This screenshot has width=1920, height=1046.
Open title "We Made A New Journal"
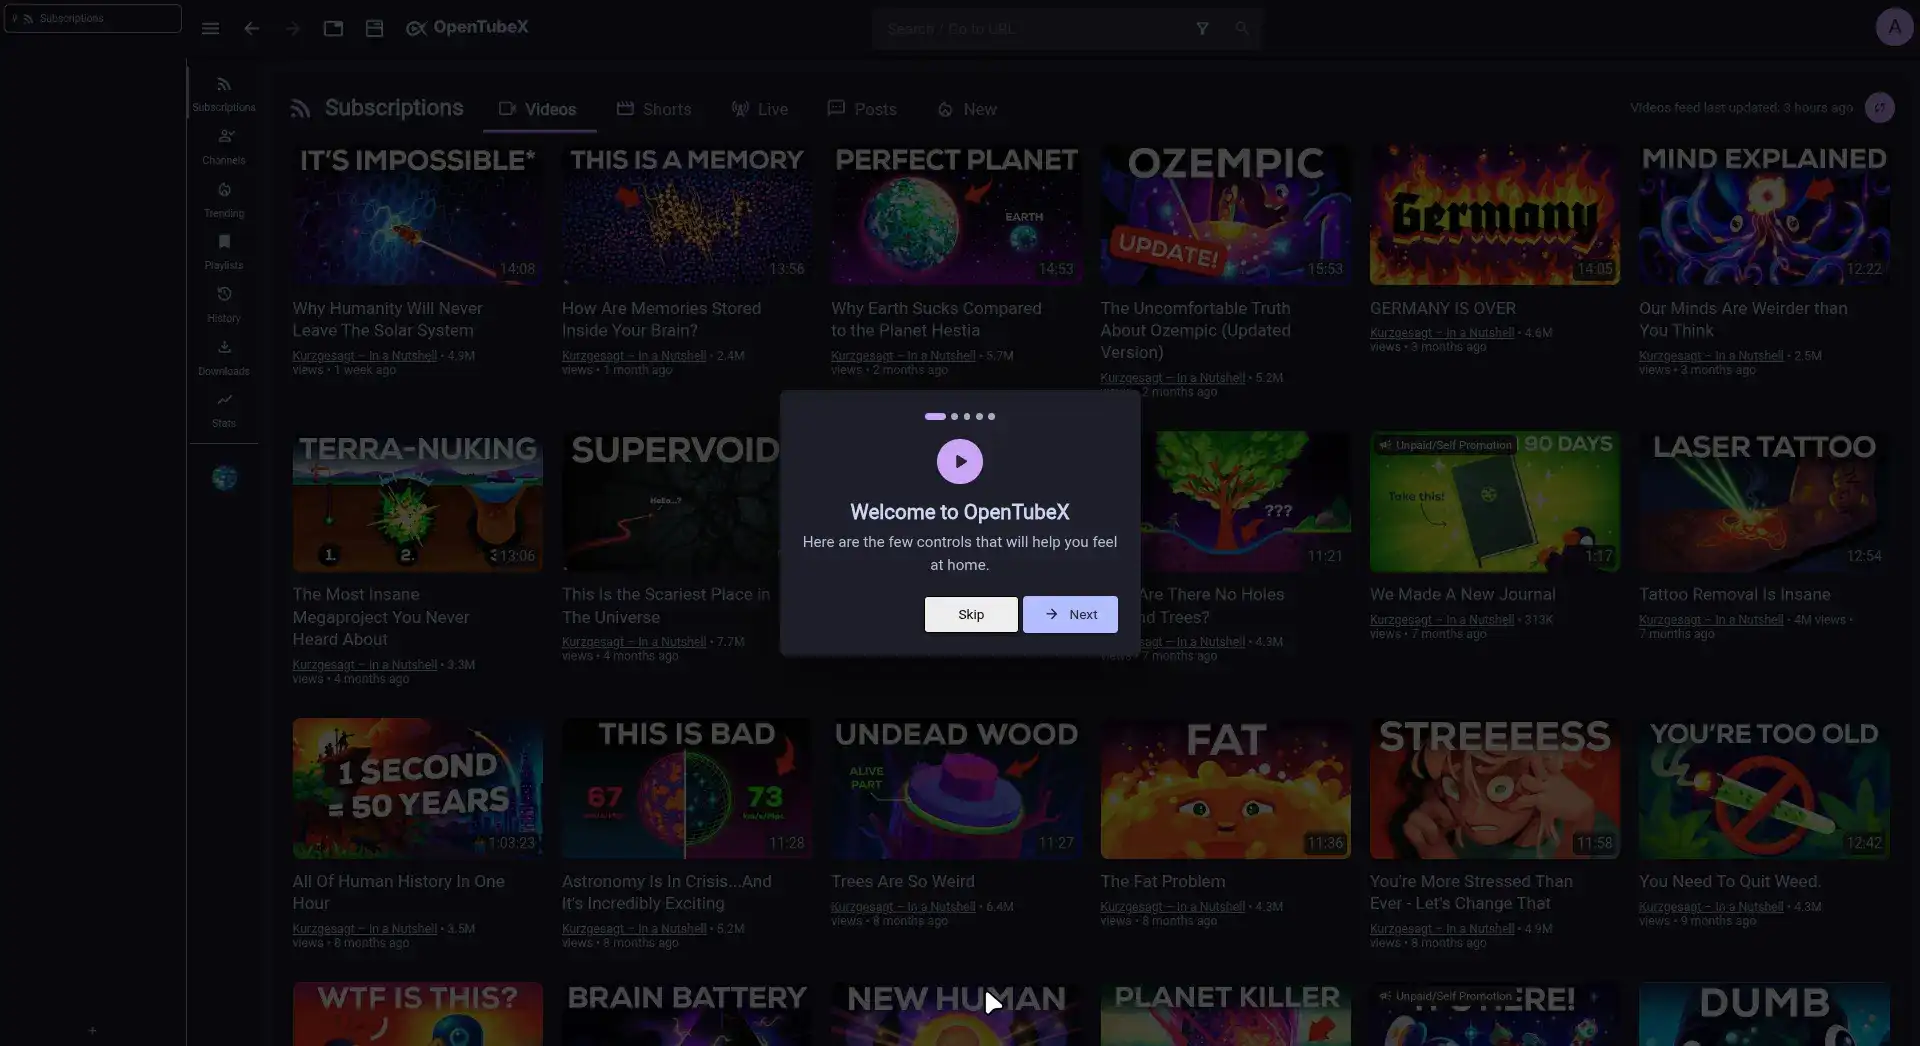click(1463, 594)
